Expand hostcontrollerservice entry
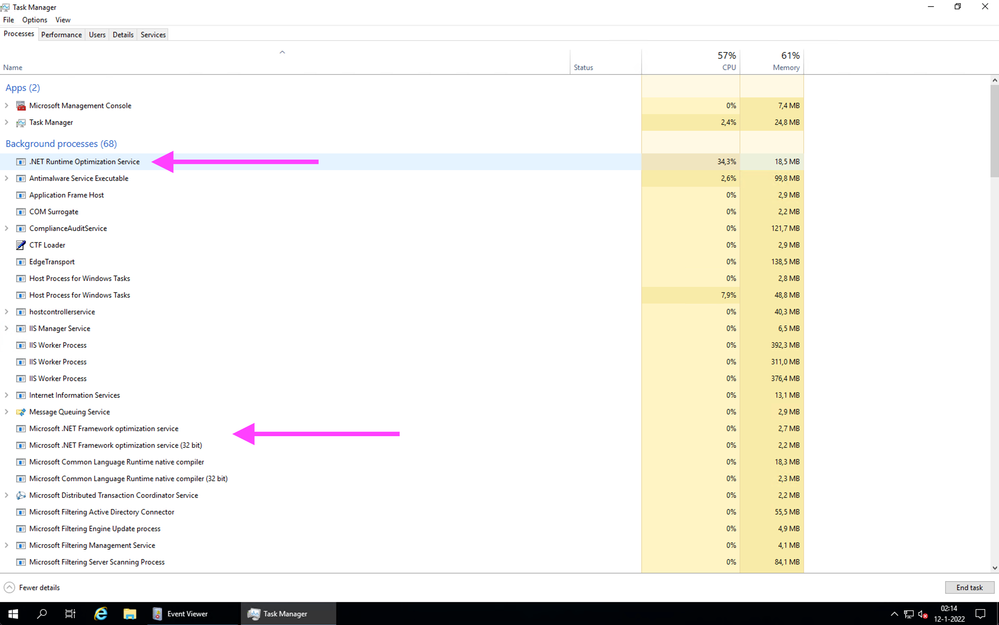Image resolution: width=999 pixels, height=625 pixels. 6,312
